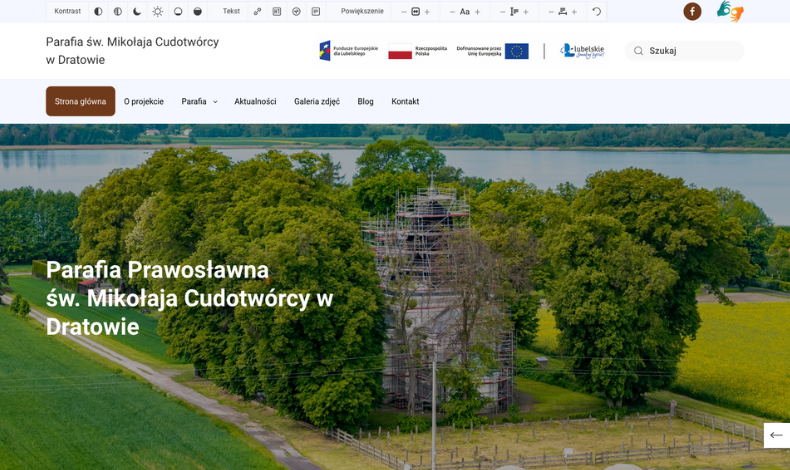Open the Kontakt link
The image size is (790, 470).
pyautogui.click(x=405, y=101)
